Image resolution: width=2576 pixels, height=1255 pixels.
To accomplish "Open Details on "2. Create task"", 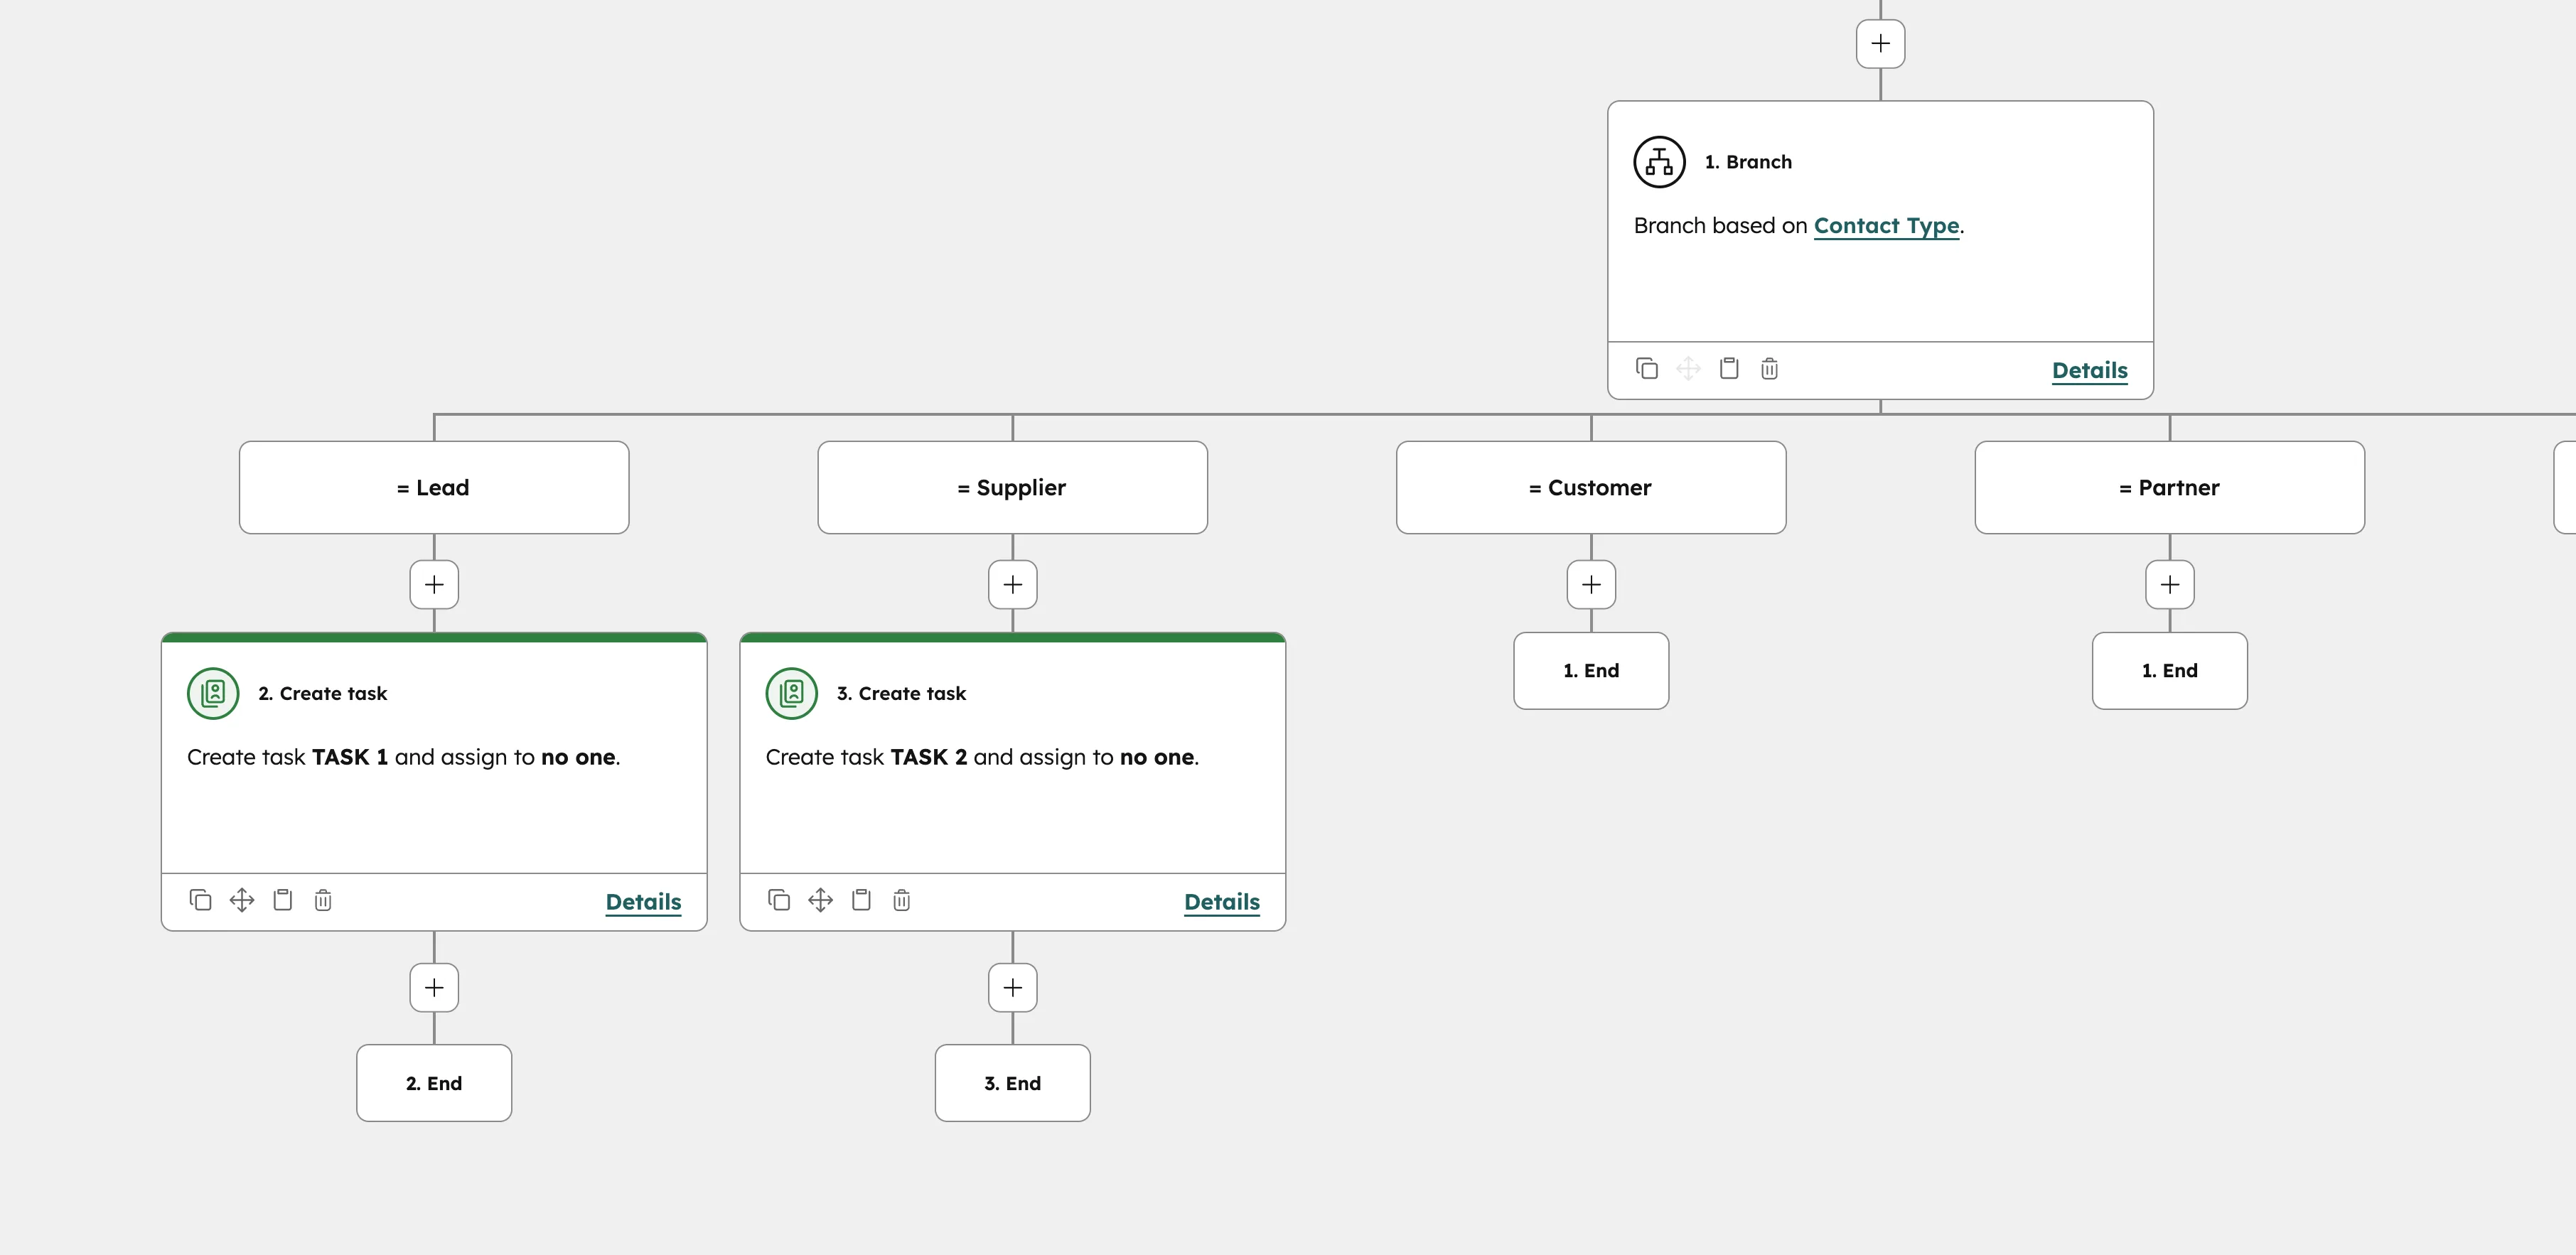I will [643, 901].
